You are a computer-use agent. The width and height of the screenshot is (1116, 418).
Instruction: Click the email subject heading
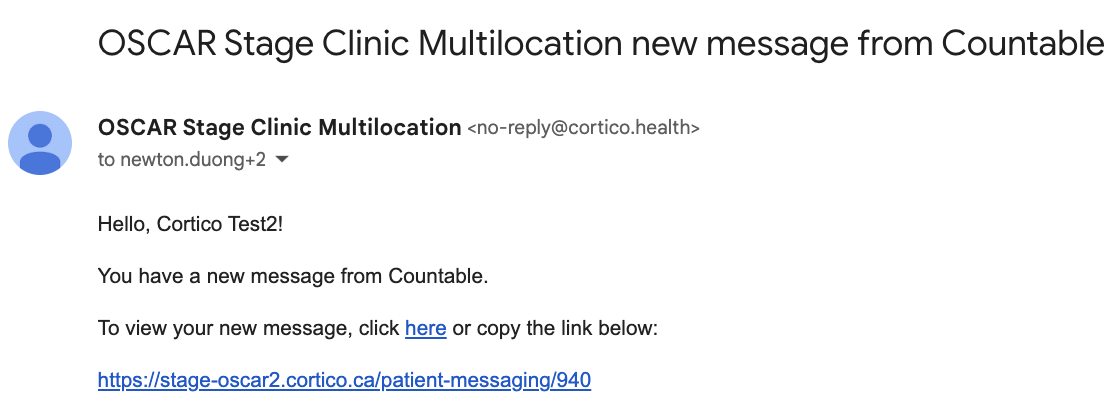point(600,44)
